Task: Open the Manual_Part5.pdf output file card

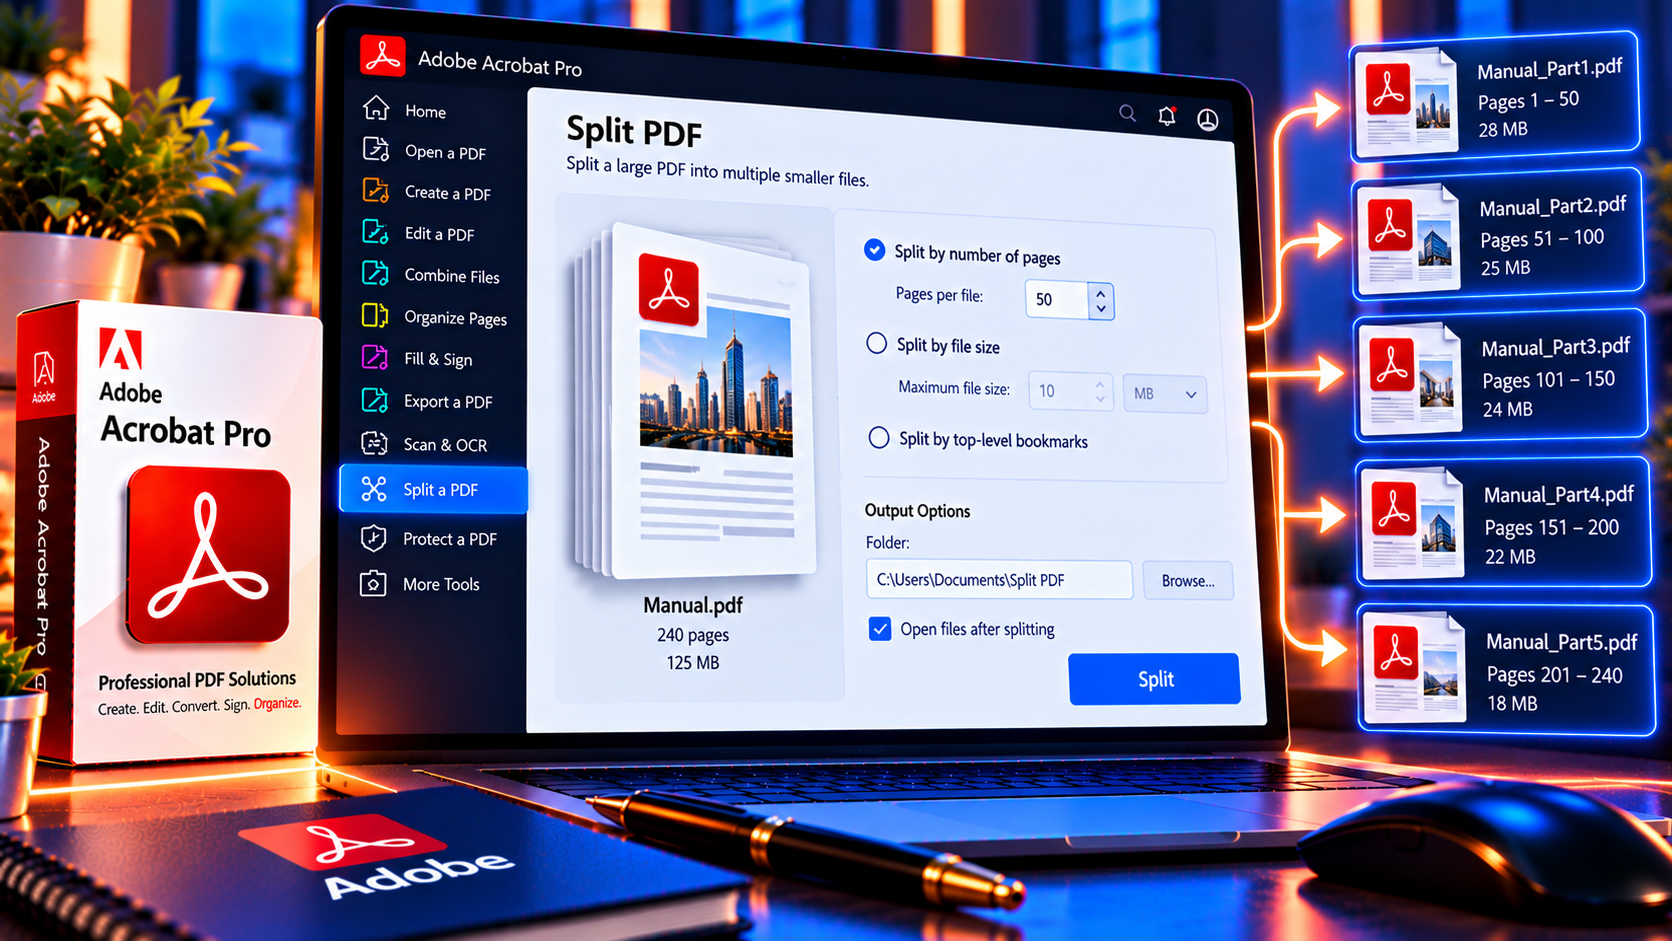Action: (1505, 669)
